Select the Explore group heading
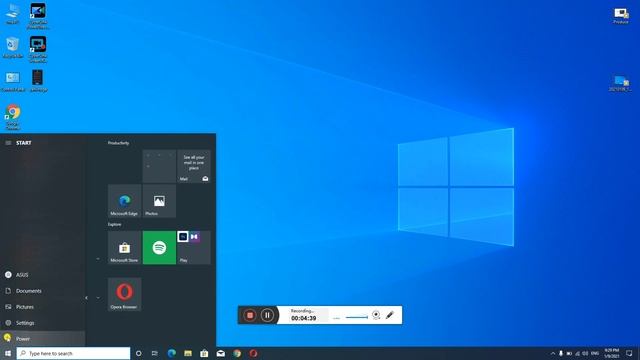This screenshot has height=360, width=640. coord(114,224)
